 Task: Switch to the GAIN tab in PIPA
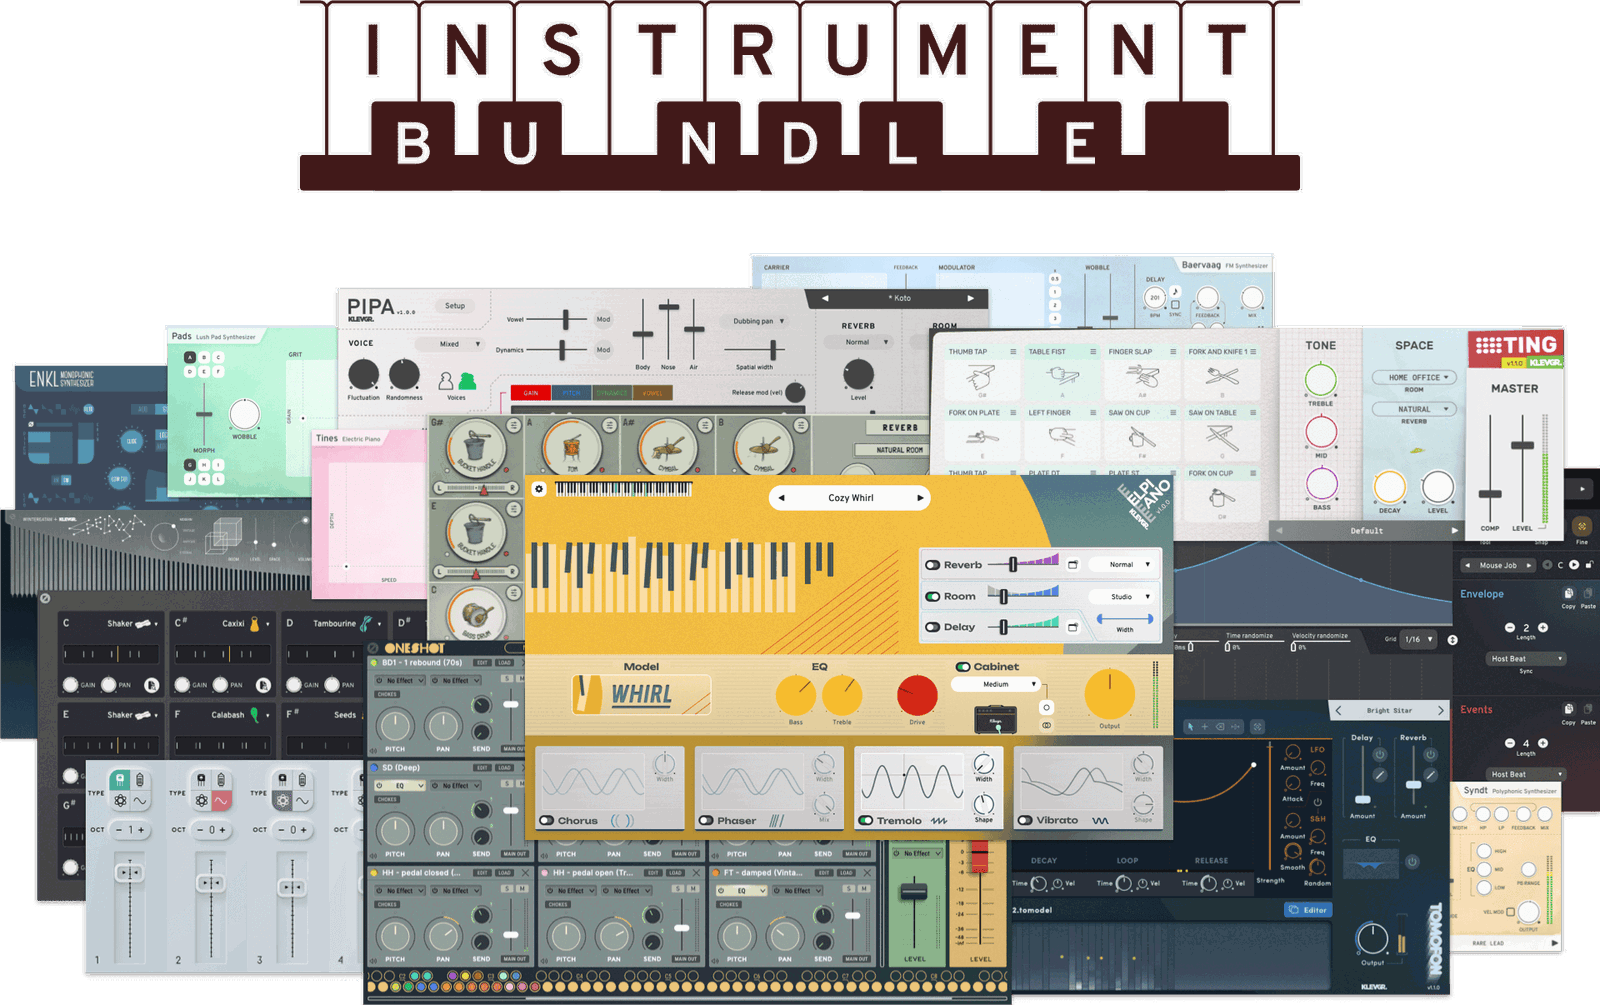coord(530,392)
